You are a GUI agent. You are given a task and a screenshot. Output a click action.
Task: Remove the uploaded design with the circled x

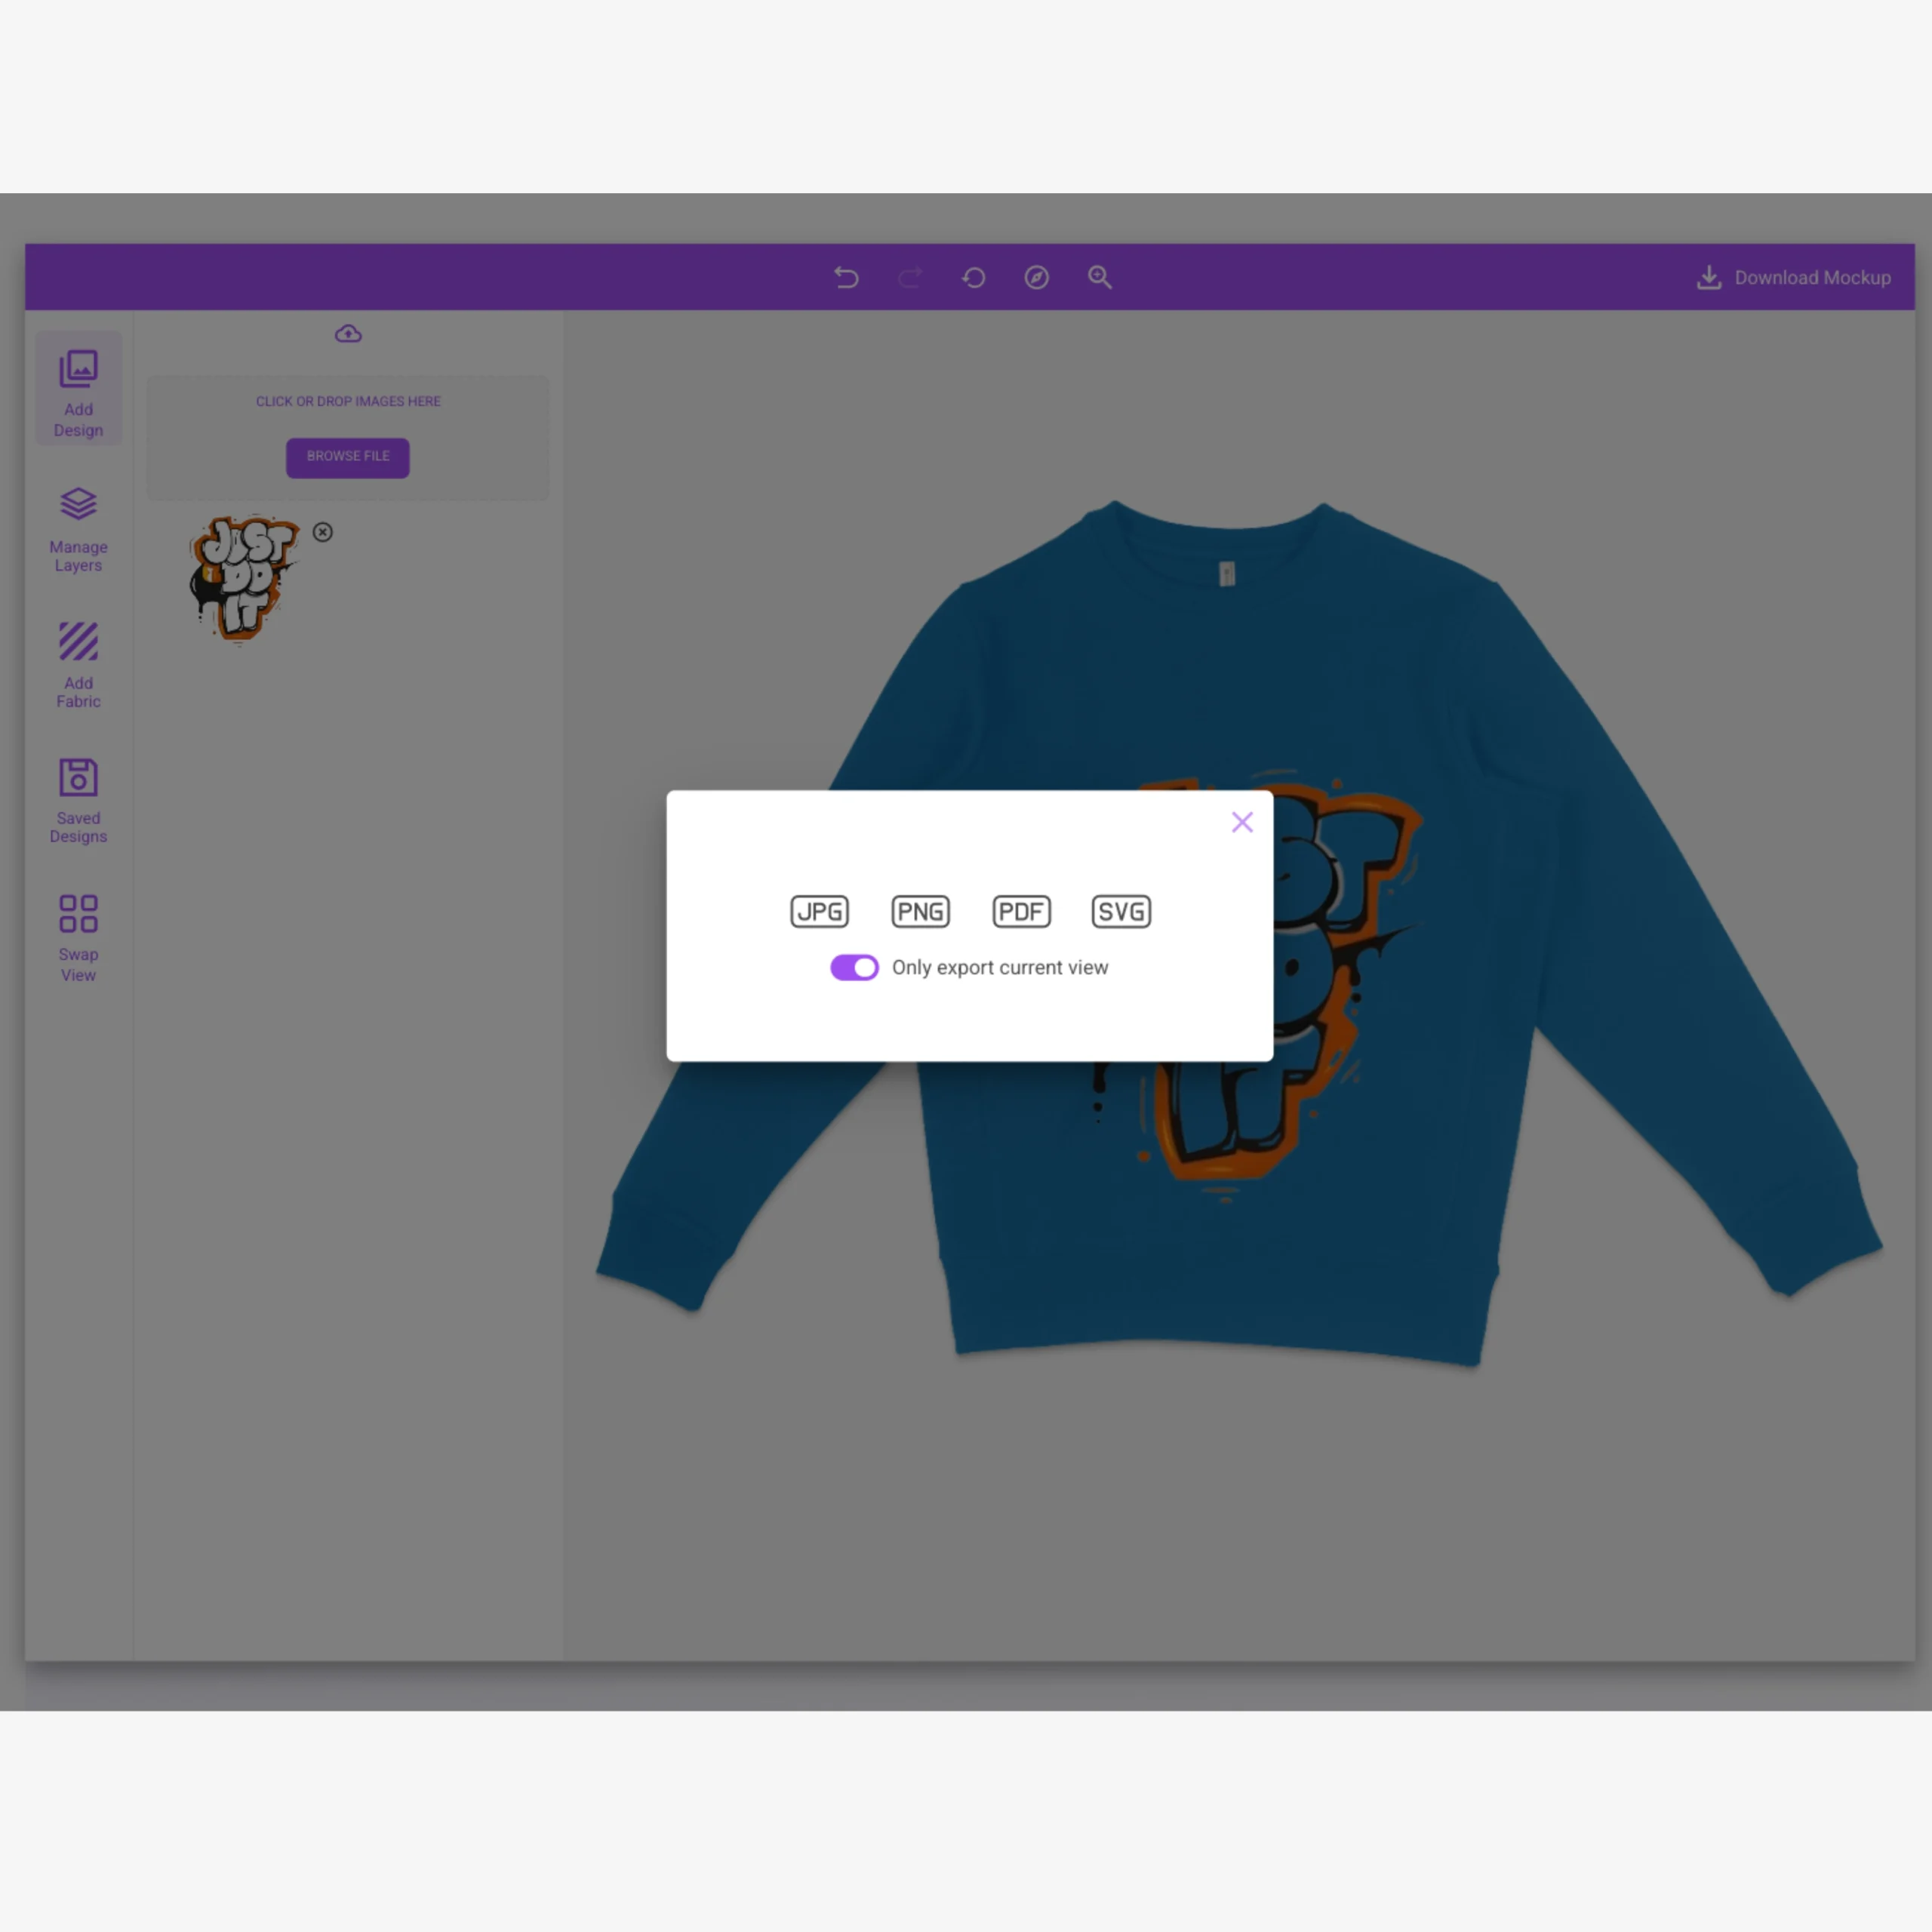322,532
